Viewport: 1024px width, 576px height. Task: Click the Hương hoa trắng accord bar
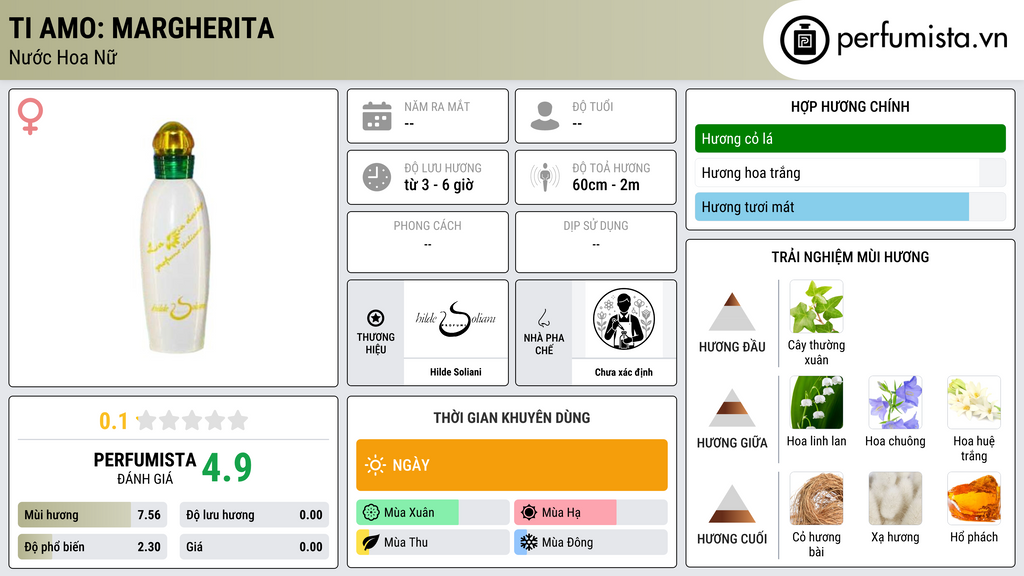[850, 173]
